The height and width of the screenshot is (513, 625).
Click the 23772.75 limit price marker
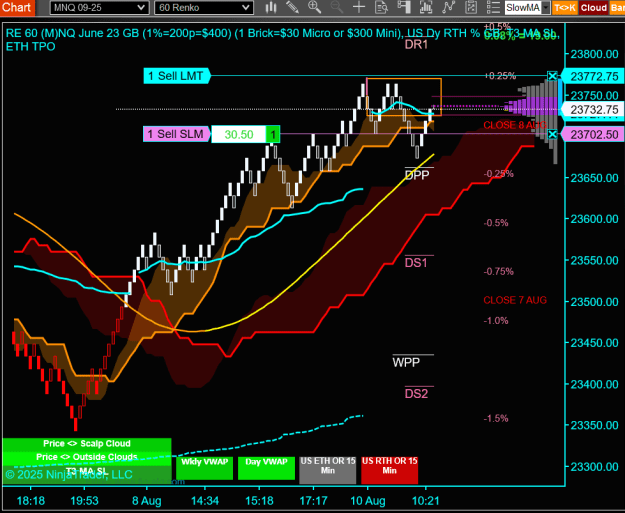click(593, 76)
